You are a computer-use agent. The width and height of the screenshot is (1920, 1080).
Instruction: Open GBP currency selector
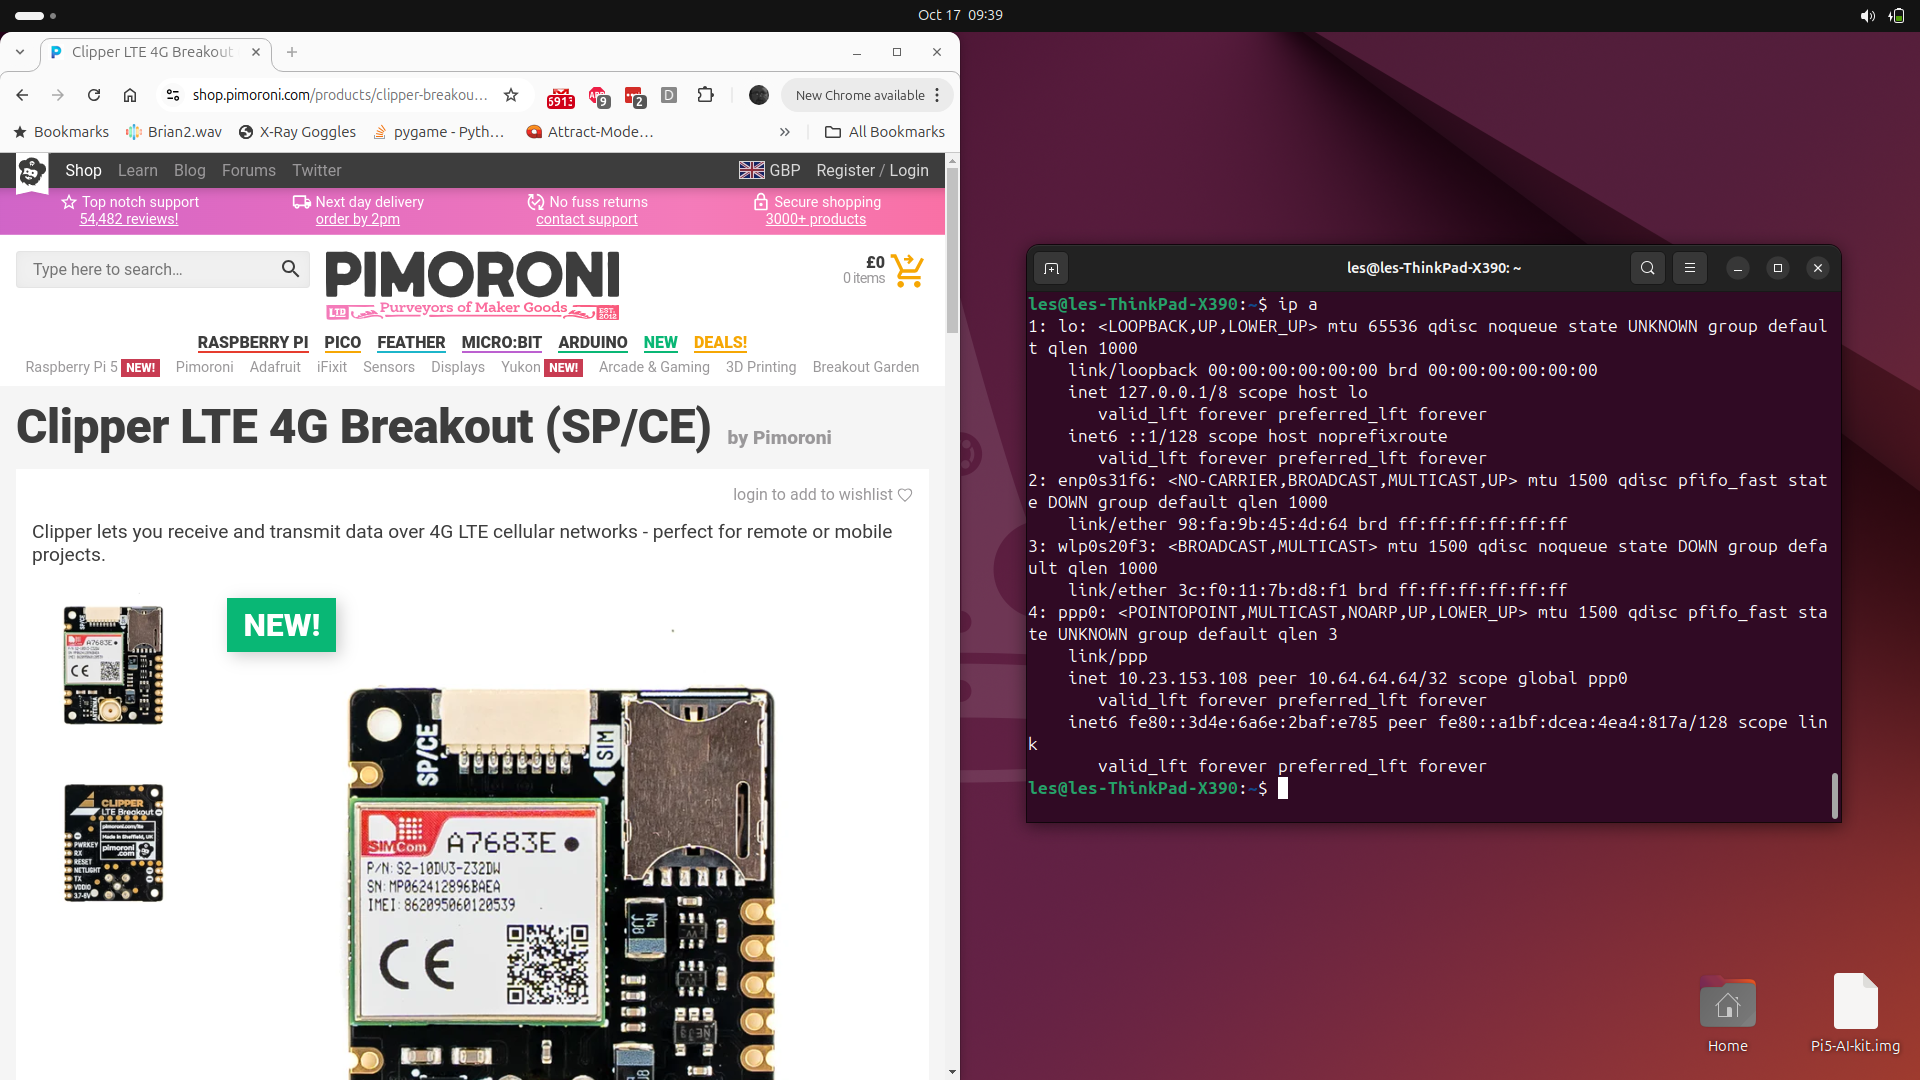[770, 170]
